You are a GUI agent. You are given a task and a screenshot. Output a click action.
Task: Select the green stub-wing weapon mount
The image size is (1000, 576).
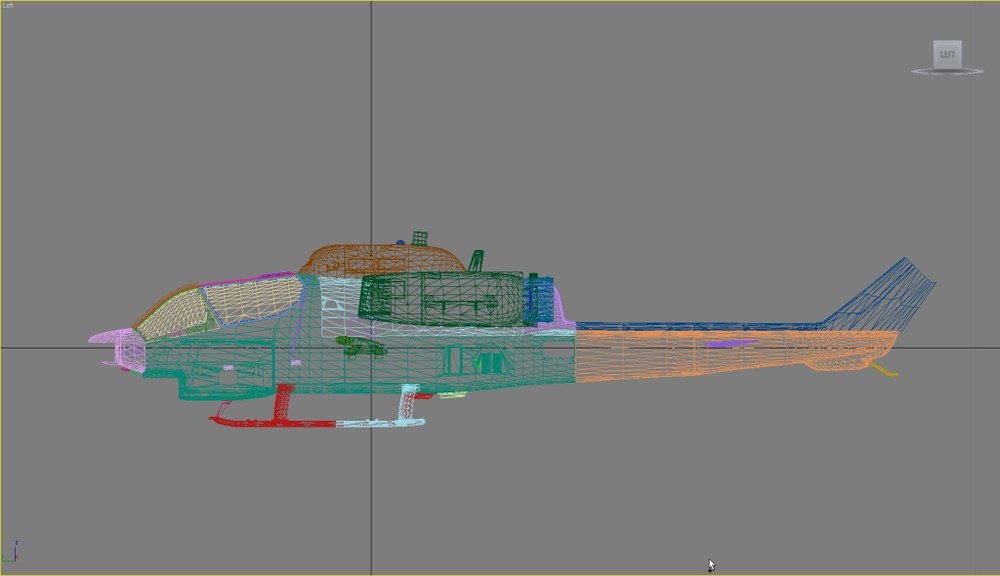(x=362, y=345)
